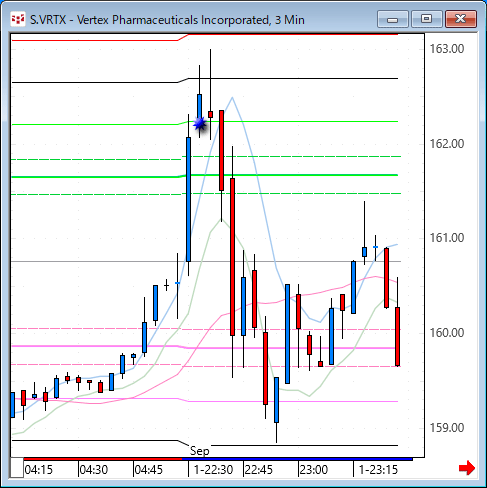Select the last red candle at right edge
This screenshot has width=487, height=488.
click(x=398, y=337)
